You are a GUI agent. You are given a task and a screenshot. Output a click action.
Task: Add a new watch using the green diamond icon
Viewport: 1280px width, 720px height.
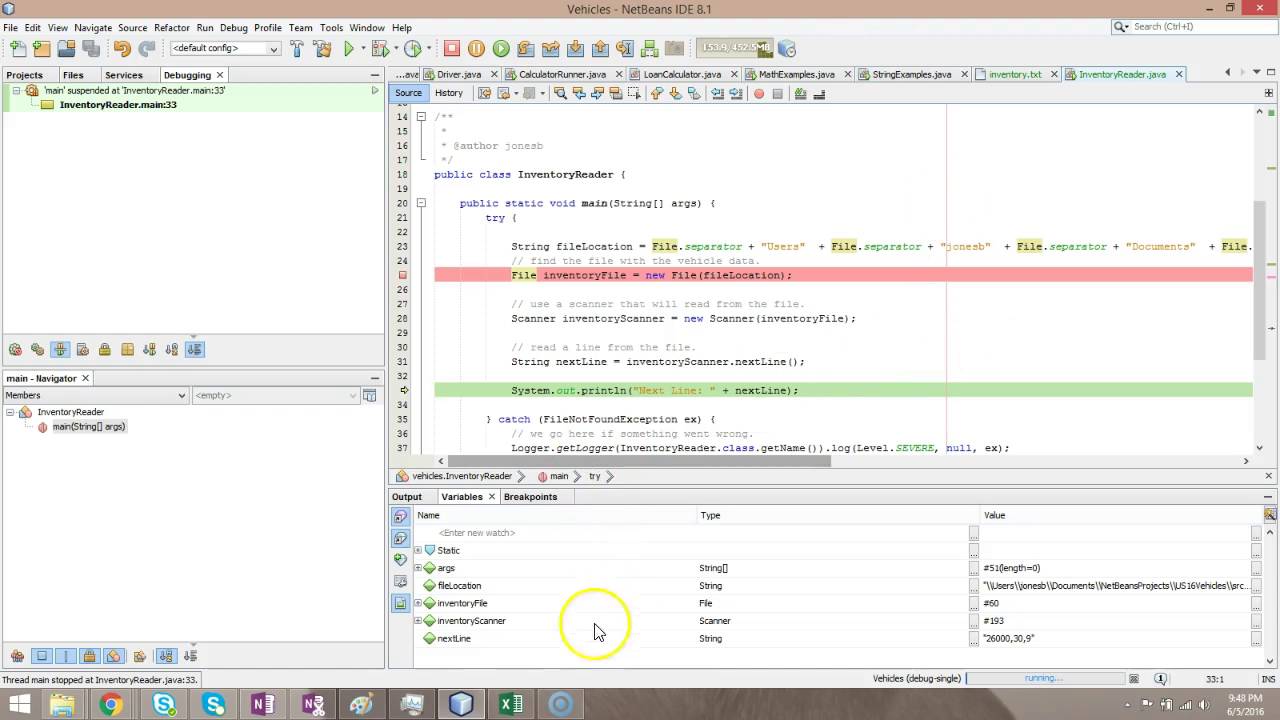pyautogui.click(x=400, y=559)
